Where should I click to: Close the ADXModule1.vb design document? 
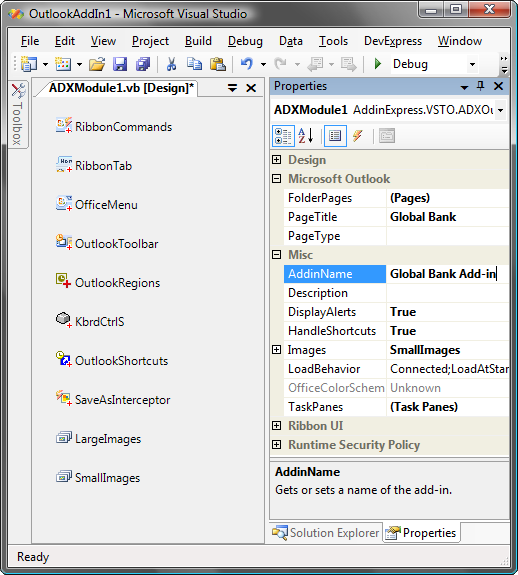[x=251, y=88]
